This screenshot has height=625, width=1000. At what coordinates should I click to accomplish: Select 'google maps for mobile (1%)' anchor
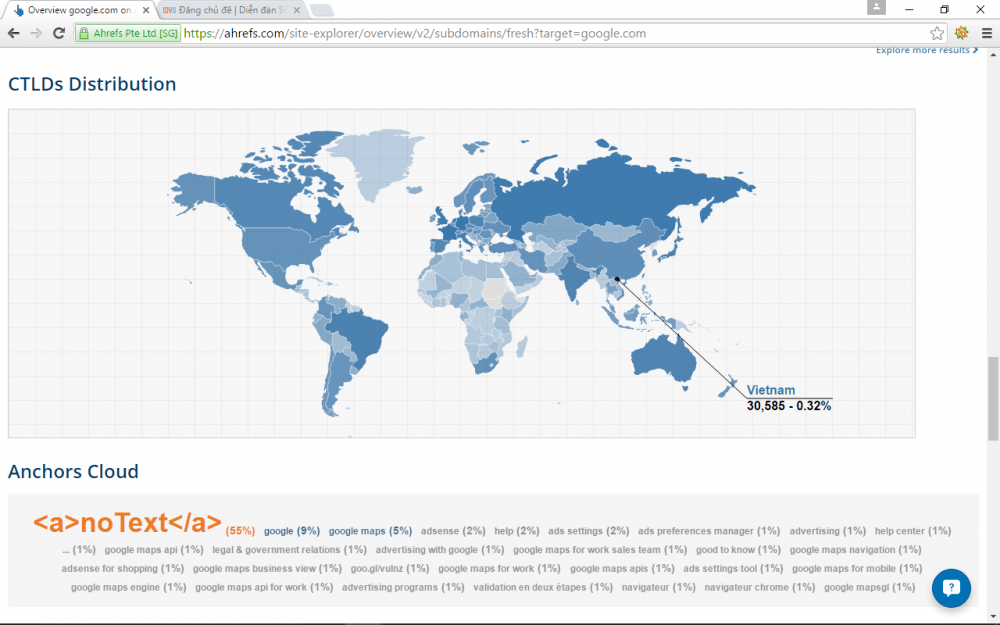(x=857, y=568)
